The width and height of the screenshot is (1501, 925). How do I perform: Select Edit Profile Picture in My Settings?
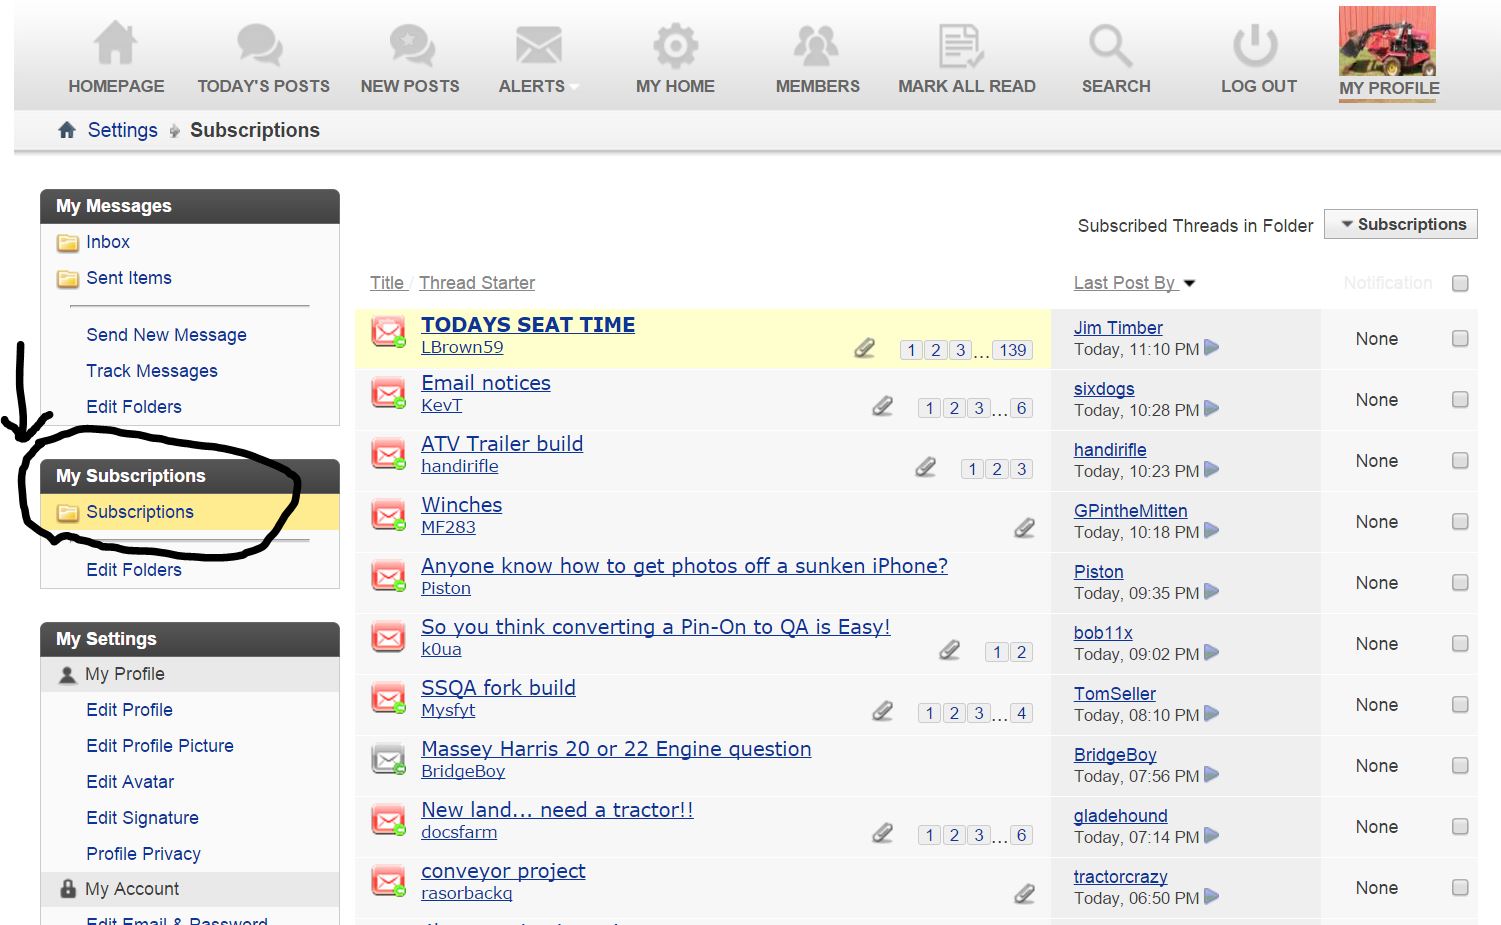click(x=160, y=746)
